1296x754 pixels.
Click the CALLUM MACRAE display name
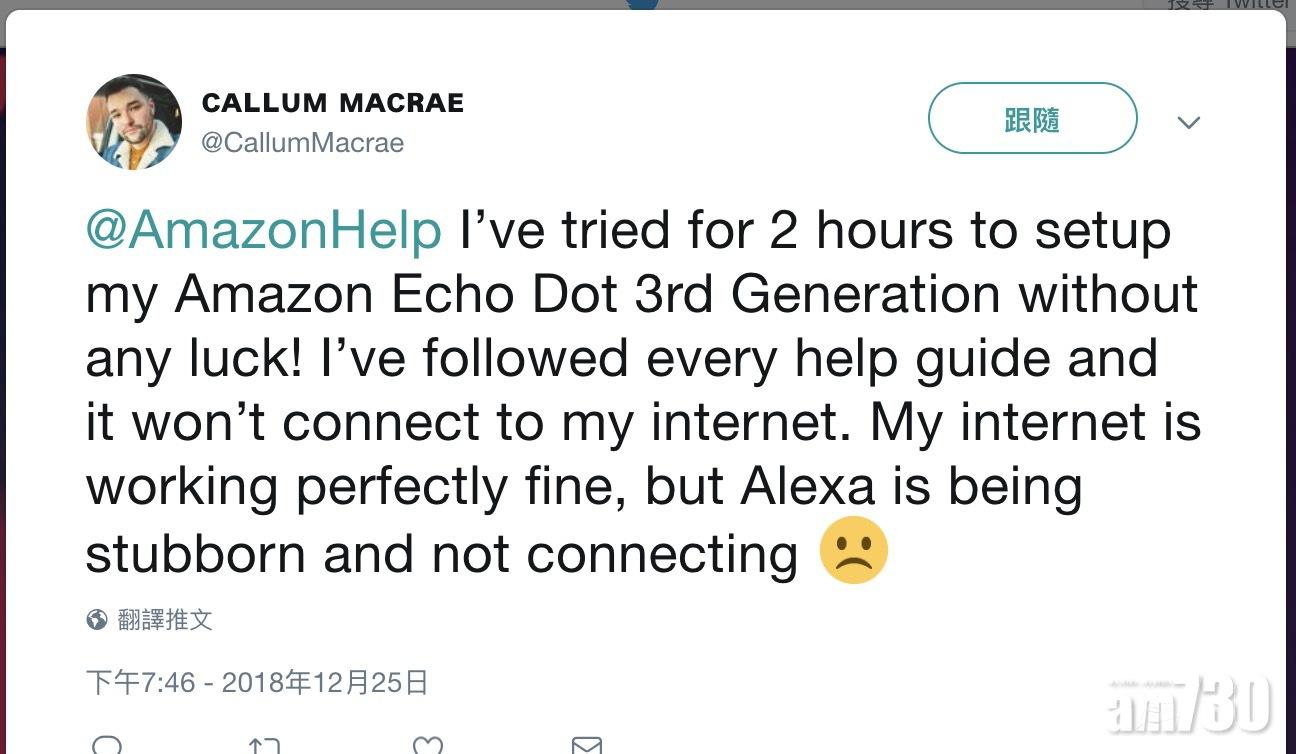pyautogui.click(x=332, y=103)
